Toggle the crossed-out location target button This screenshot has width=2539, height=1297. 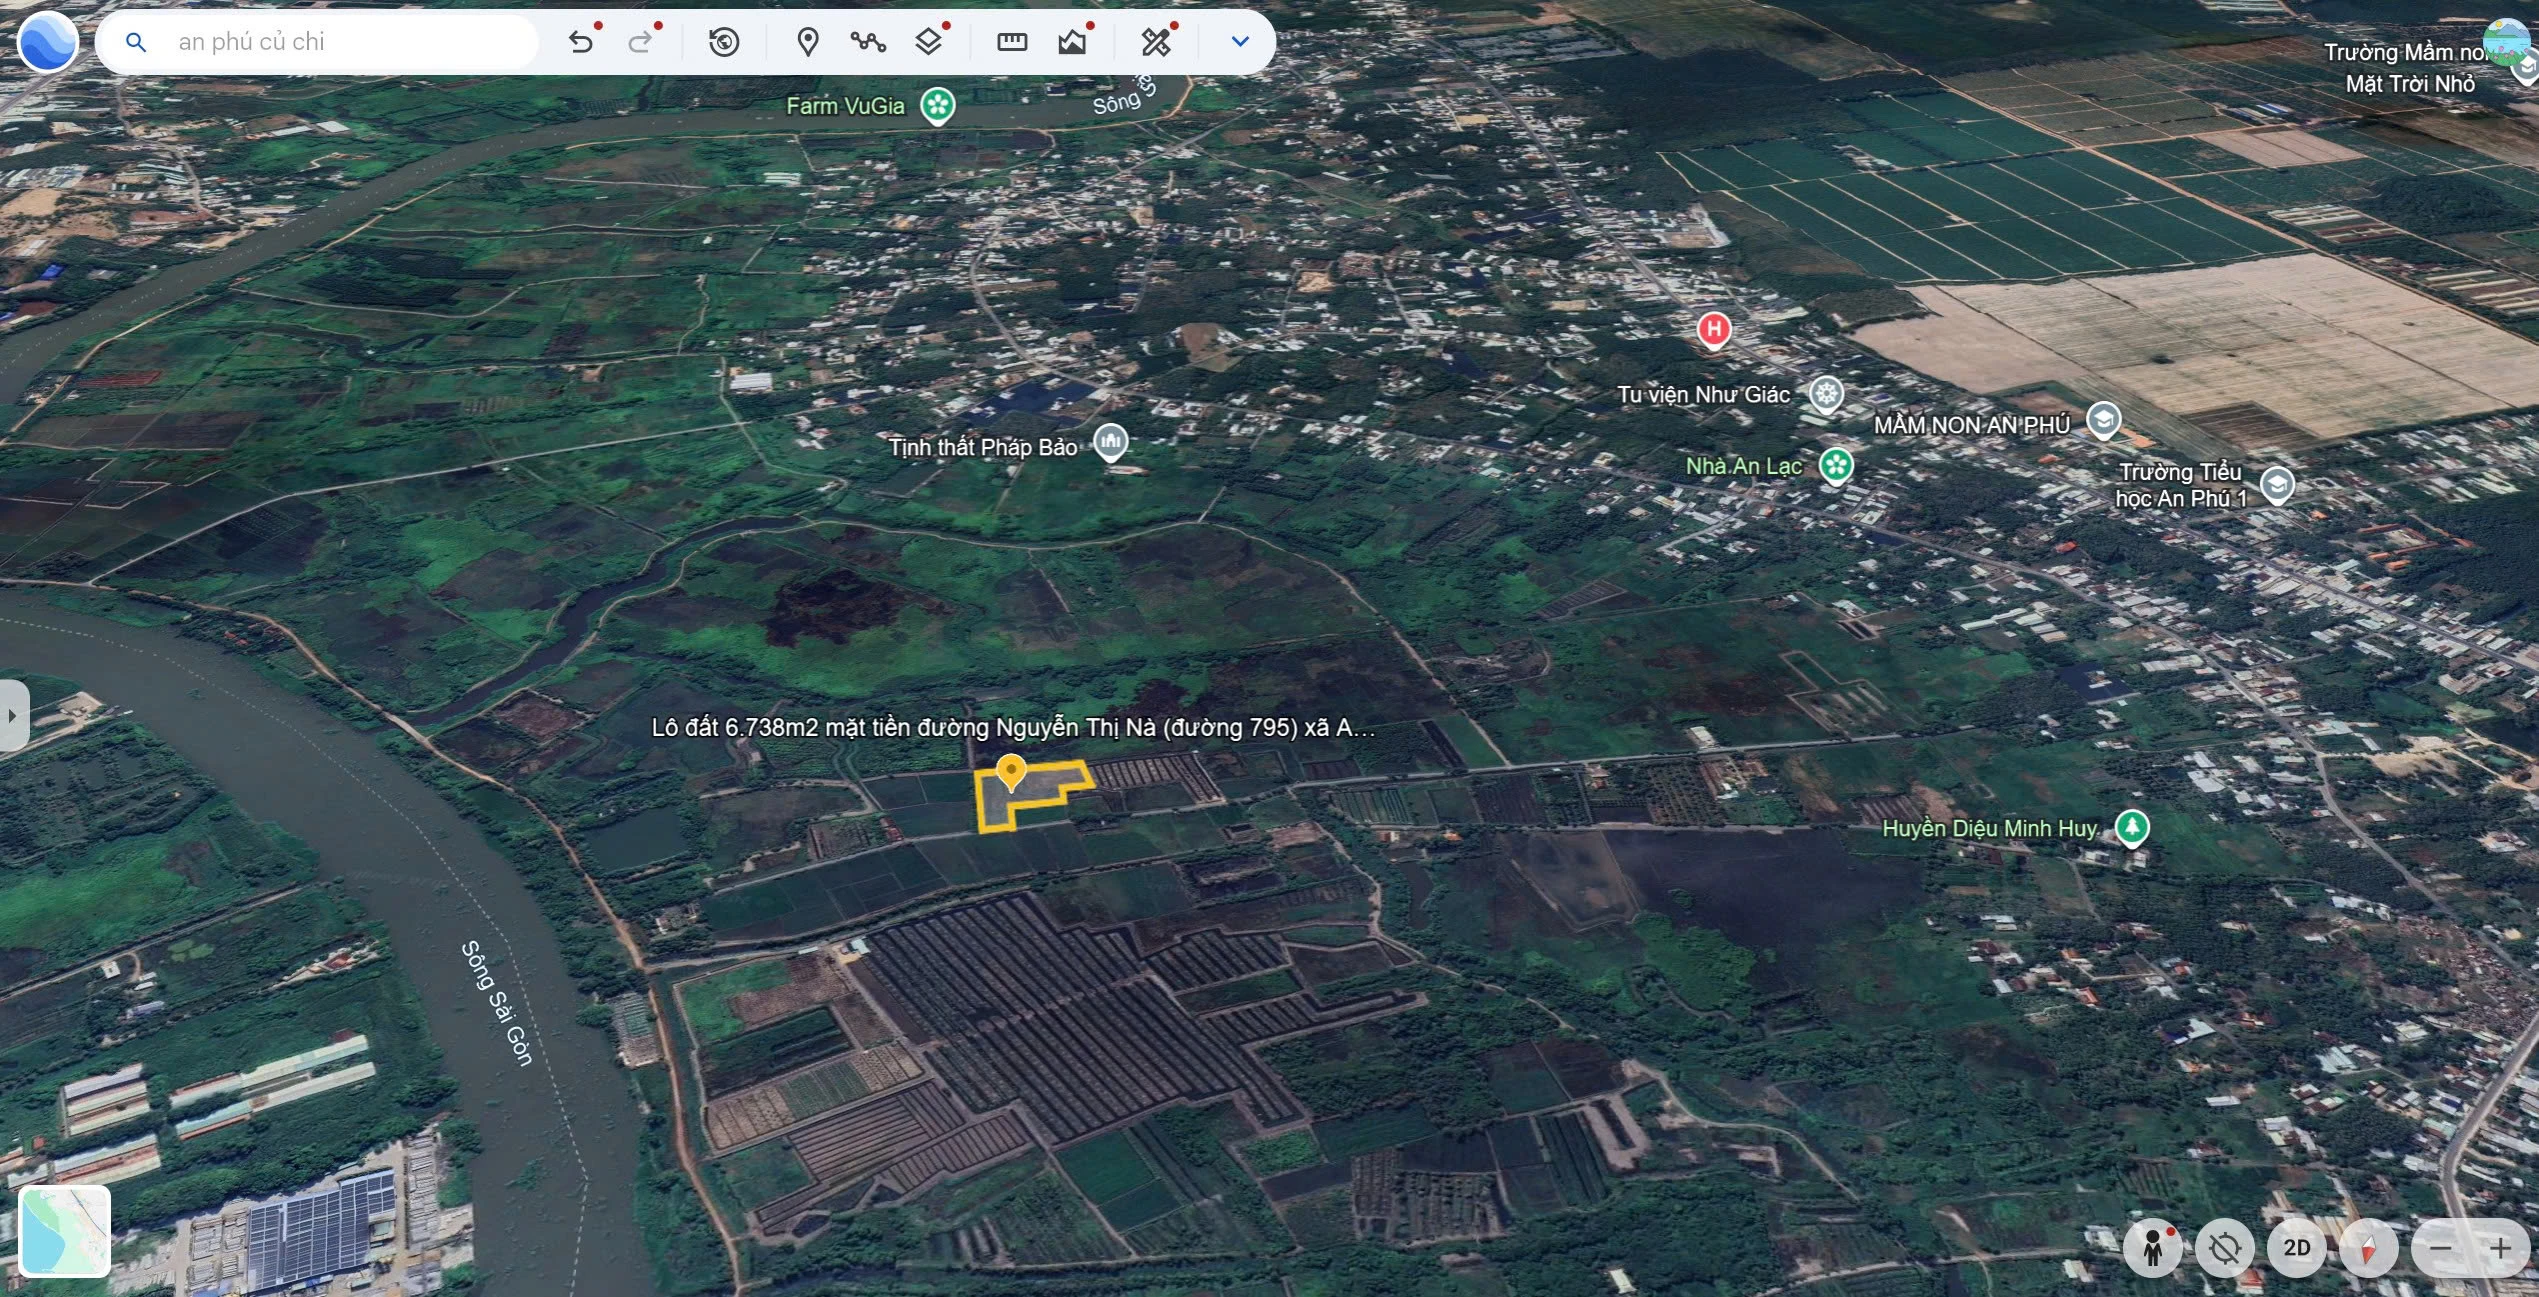tap(2225, 1248)
